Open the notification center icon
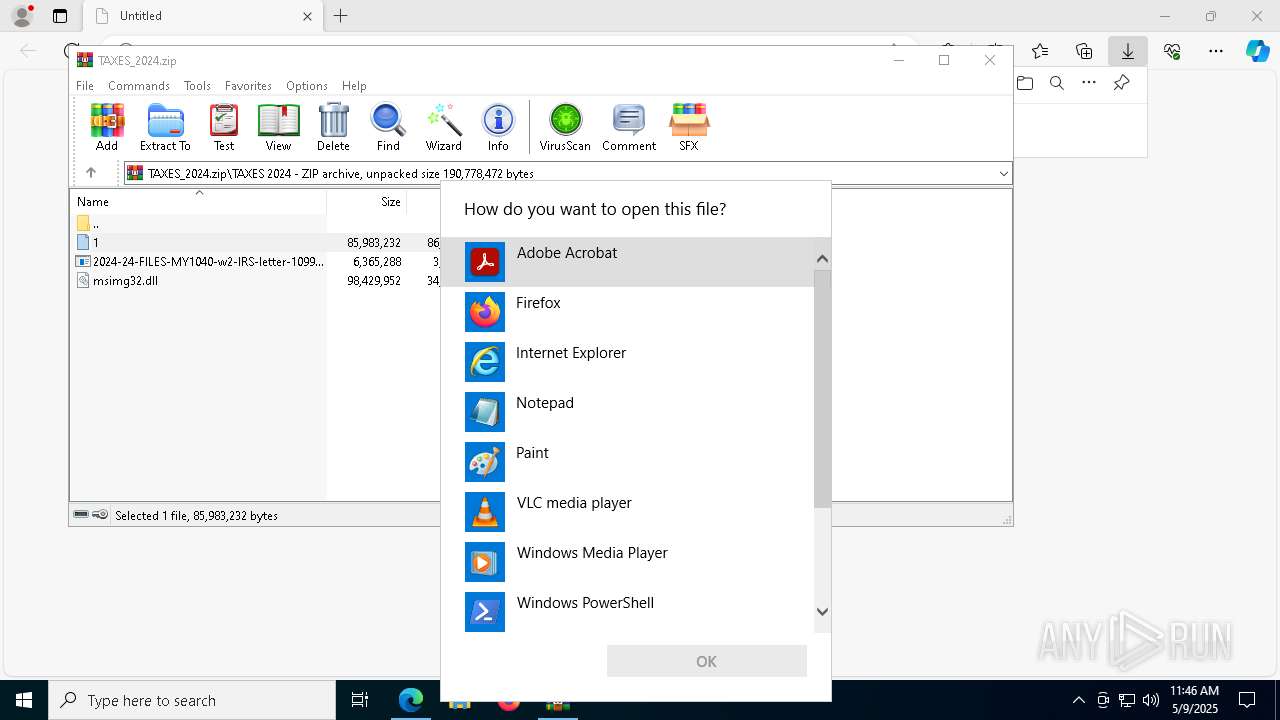This screenshot has height=720, width=1280. click(1247, 700)
